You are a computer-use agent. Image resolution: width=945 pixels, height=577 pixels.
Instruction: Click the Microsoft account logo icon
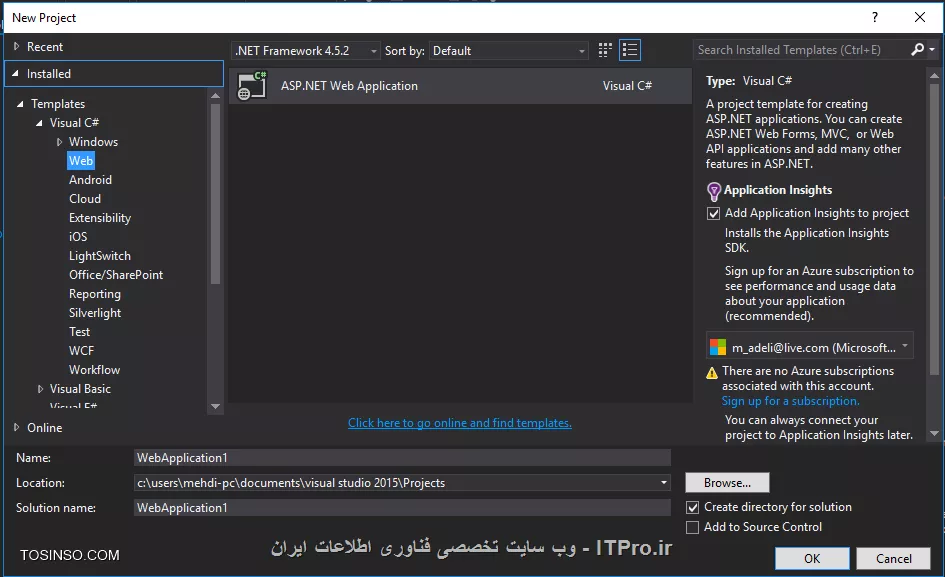pos(718,347)
